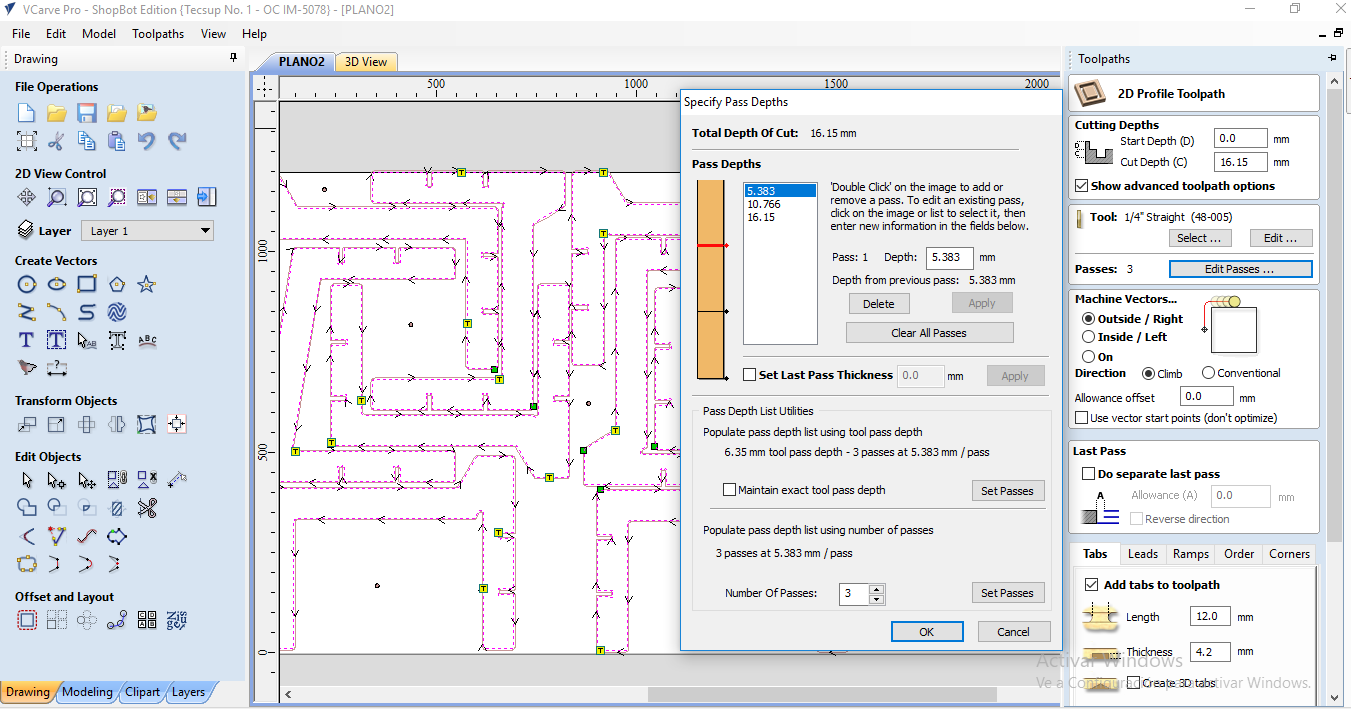The width and height of the screenshot is (1351, 709).
Task: Open the Toolpaths menu
Action: click(158, 33)
